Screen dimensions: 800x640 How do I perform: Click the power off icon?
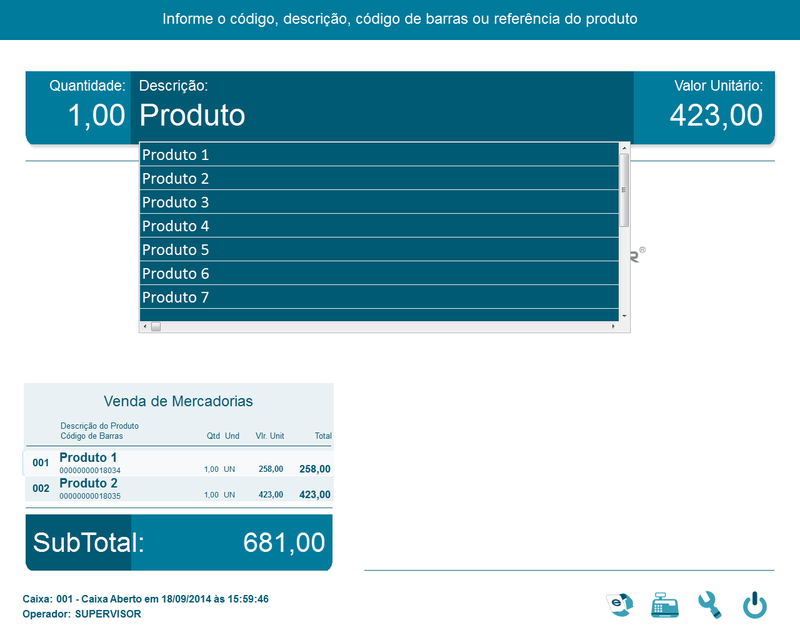click(755, 605)
